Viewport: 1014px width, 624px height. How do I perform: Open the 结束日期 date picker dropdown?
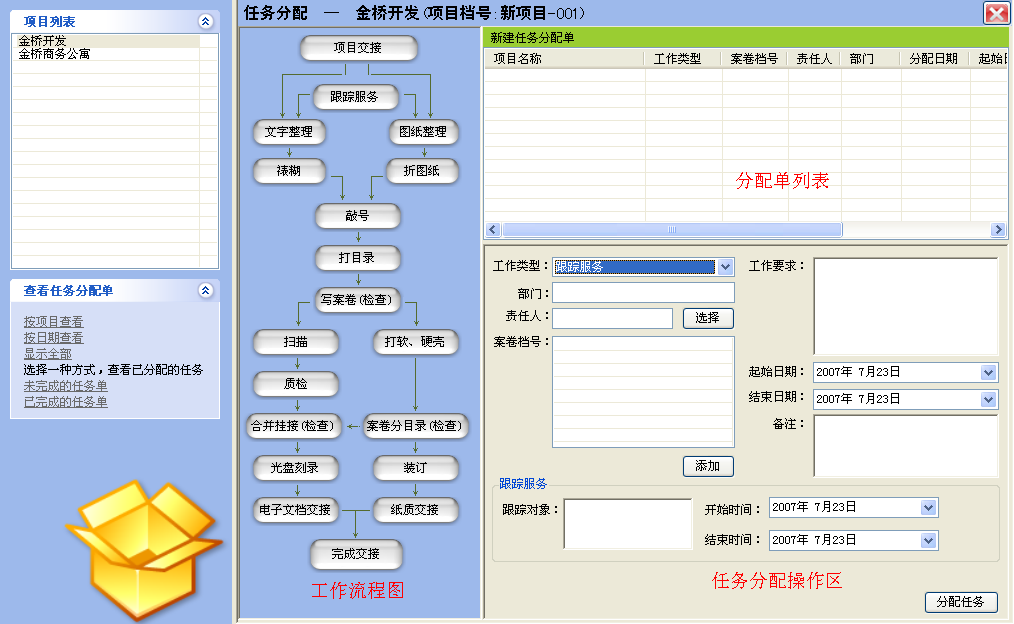tap(989, 399)
